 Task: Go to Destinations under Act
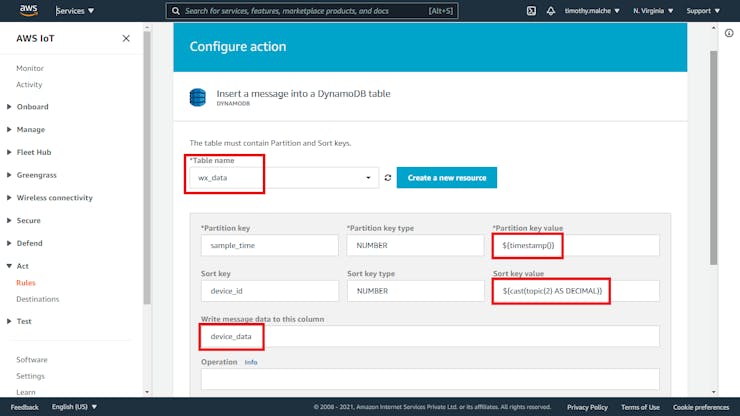tap(38, 299)
